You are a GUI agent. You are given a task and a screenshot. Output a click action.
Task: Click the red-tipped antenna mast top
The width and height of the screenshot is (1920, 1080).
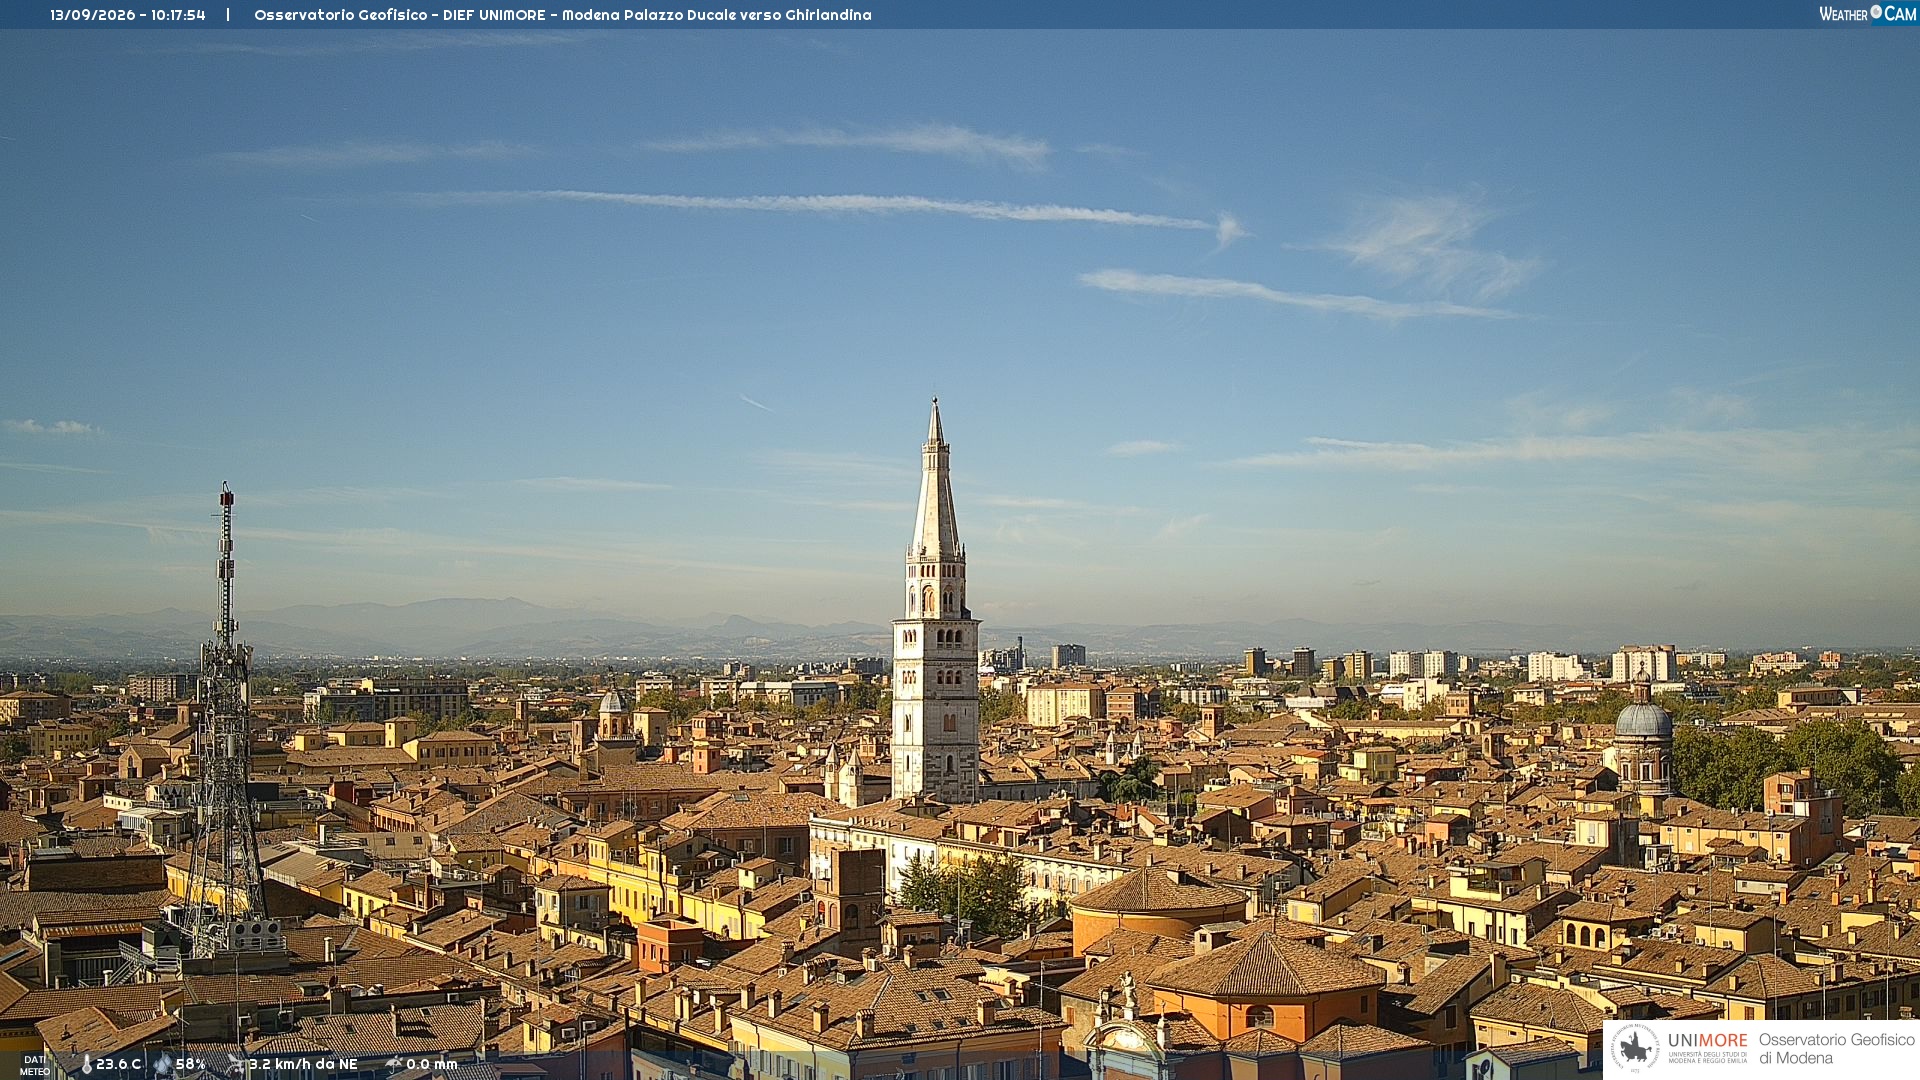point(227,495)
